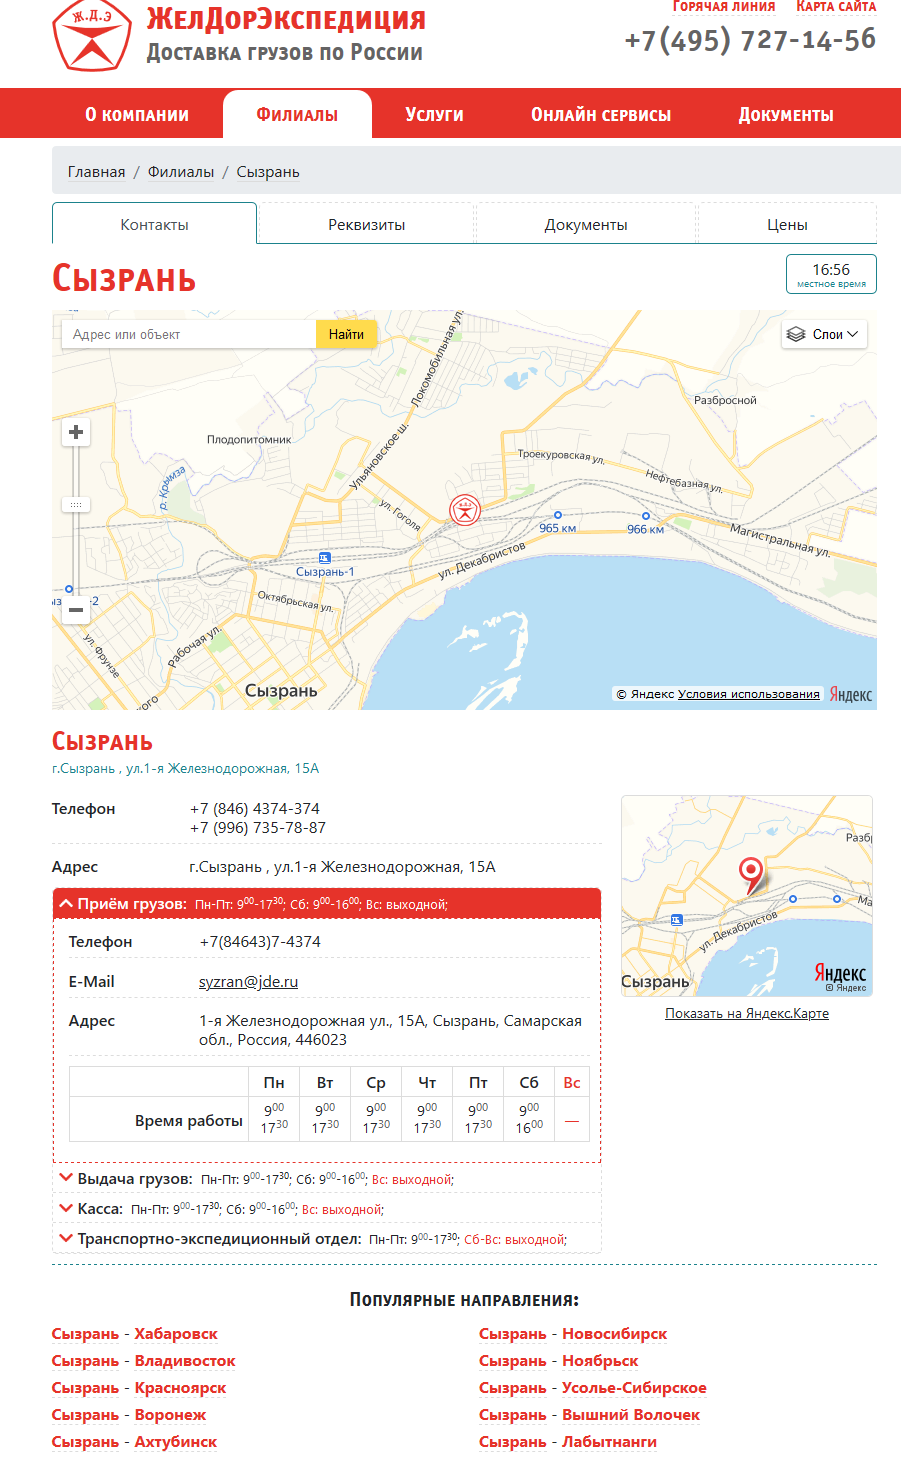Go to Филиалы breadcrumb
This screenshot has width=901, height=1479.
click(x=181, y=172)
